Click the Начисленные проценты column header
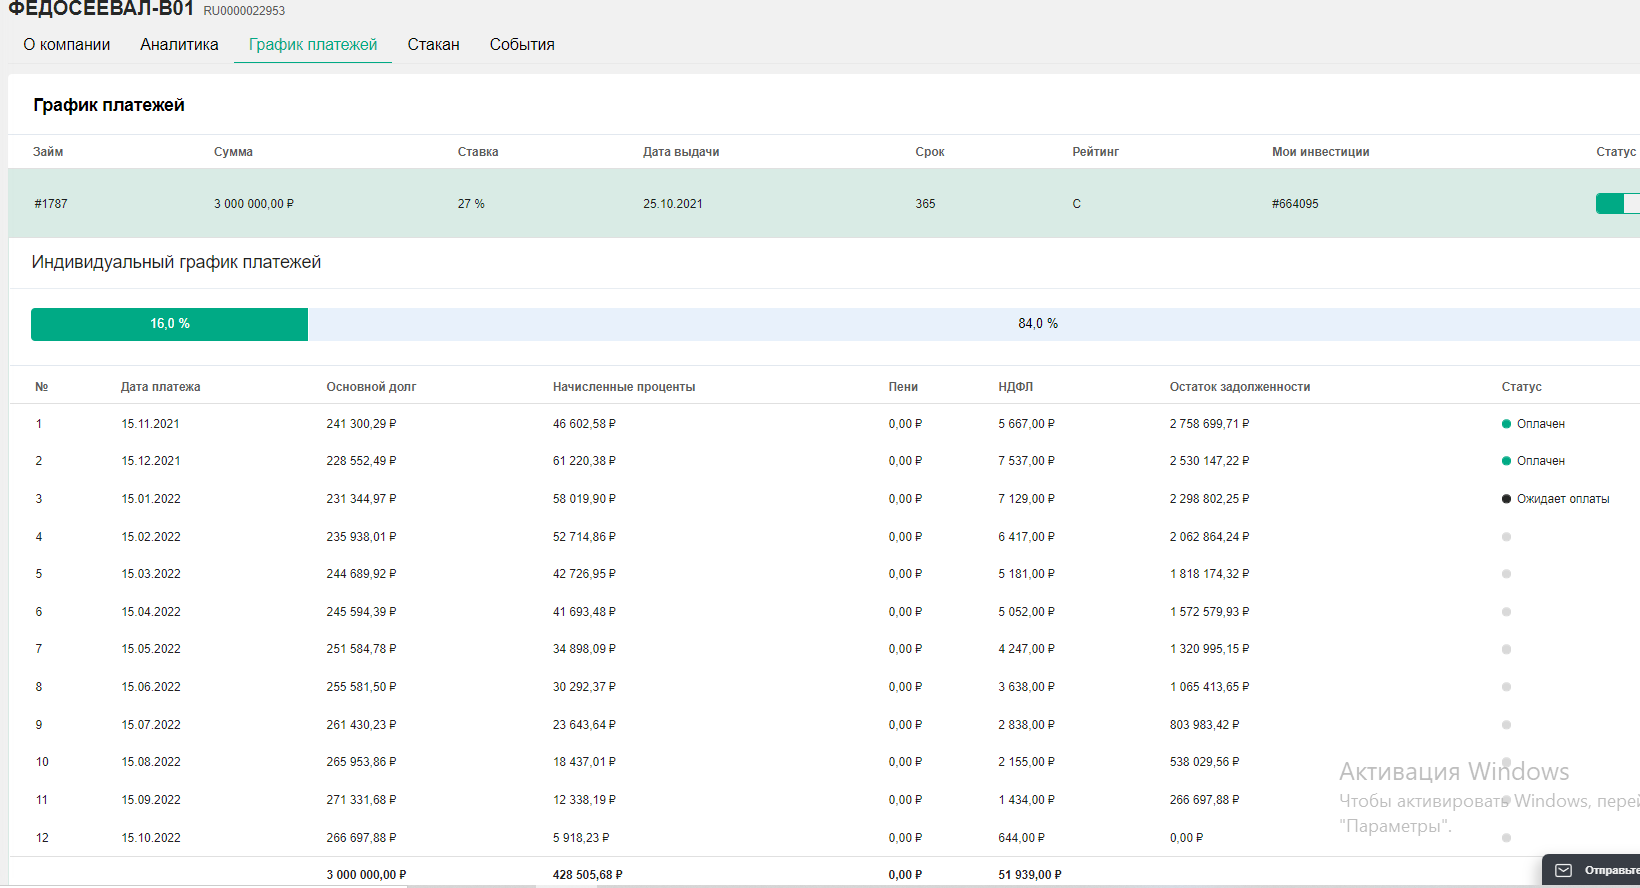Viewport: 1640px width, 888px height. [624, 387]
